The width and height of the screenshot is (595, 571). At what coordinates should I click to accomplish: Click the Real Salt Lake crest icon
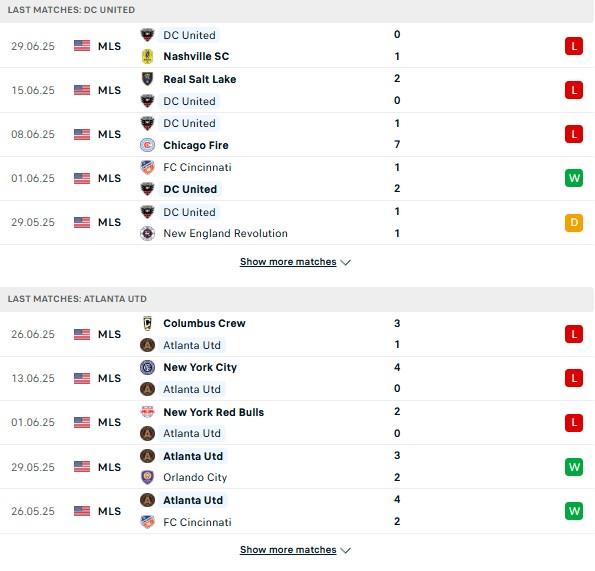click(147, 79)
